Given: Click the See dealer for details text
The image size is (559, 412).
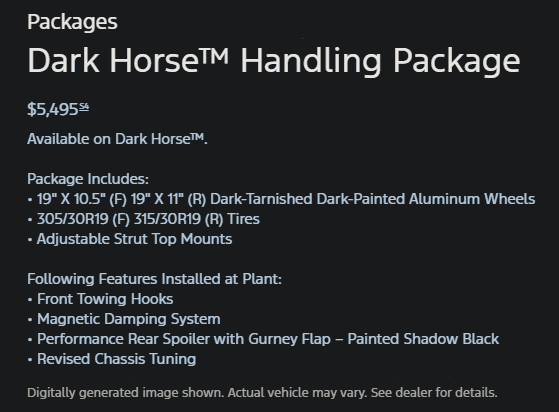Looking at the screenshot, I should 434,392.
